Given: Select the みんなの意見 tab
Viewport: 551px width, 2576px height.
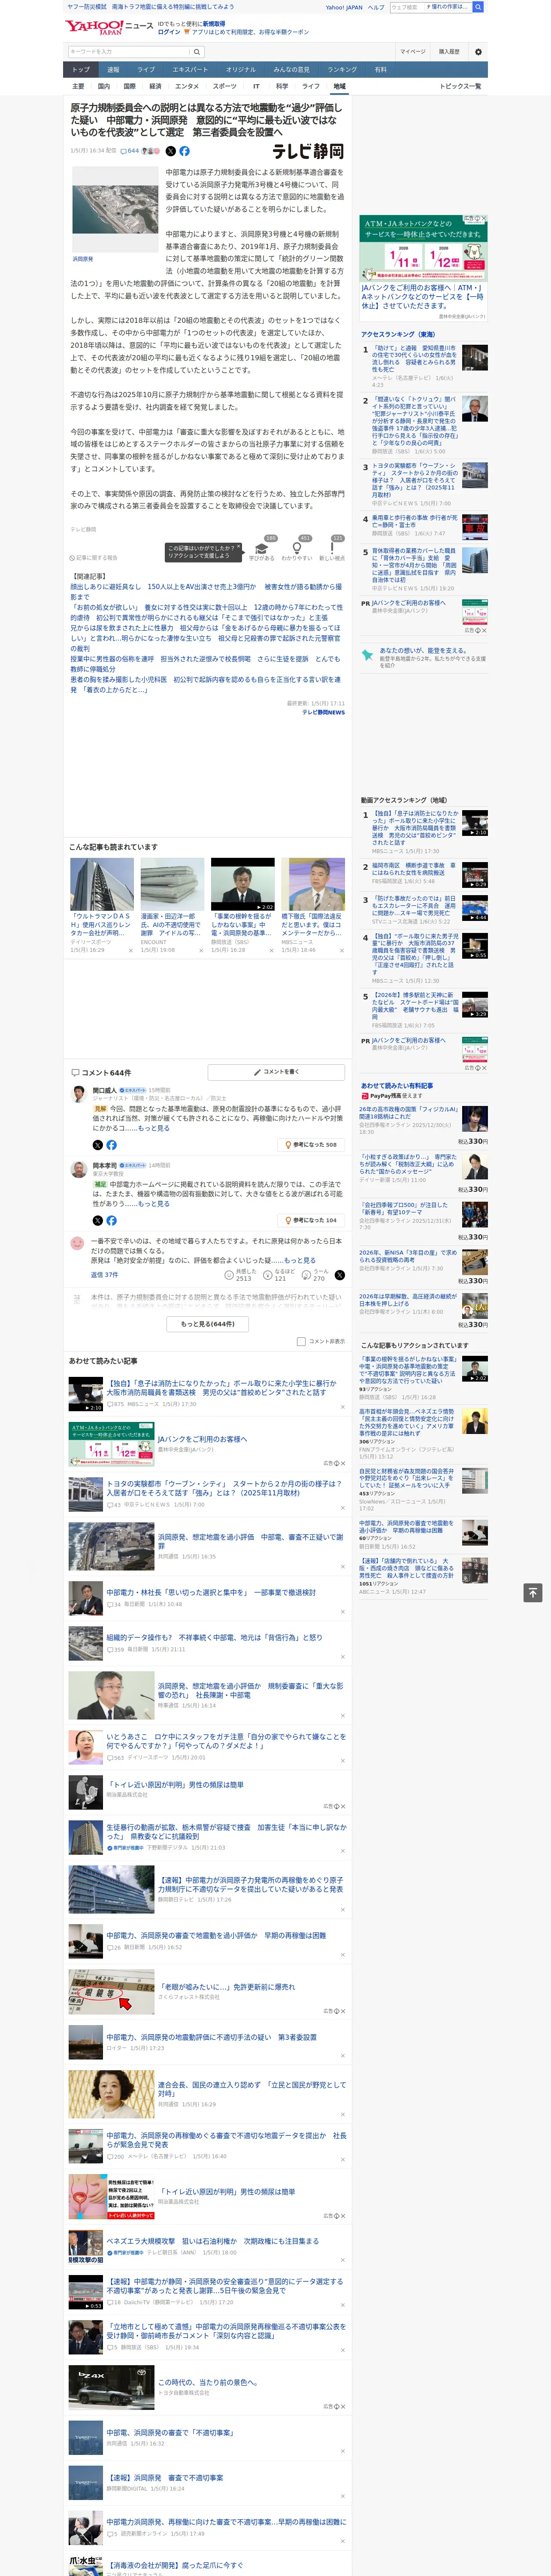Looking at the screenshot, I should point(291,69).
